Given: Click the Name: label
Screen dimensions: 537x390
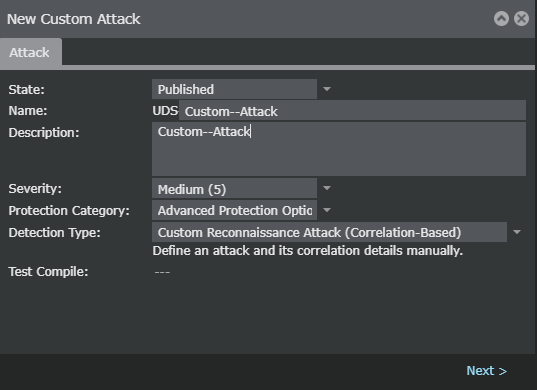Looking at the screenshot, I should pyautogui.click(x=28, y=111).
